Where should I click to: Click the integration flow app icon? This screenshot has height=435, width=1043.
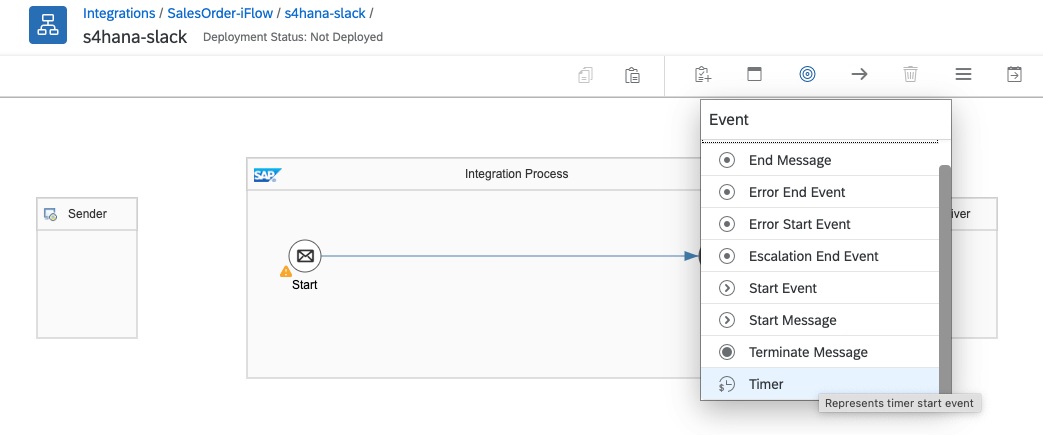pos(48,25)
